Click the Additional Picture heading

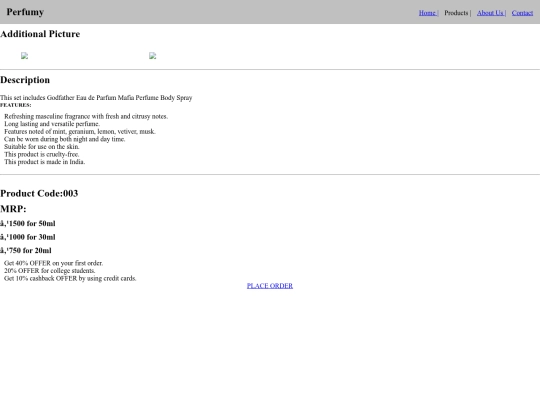click(40, 34)
